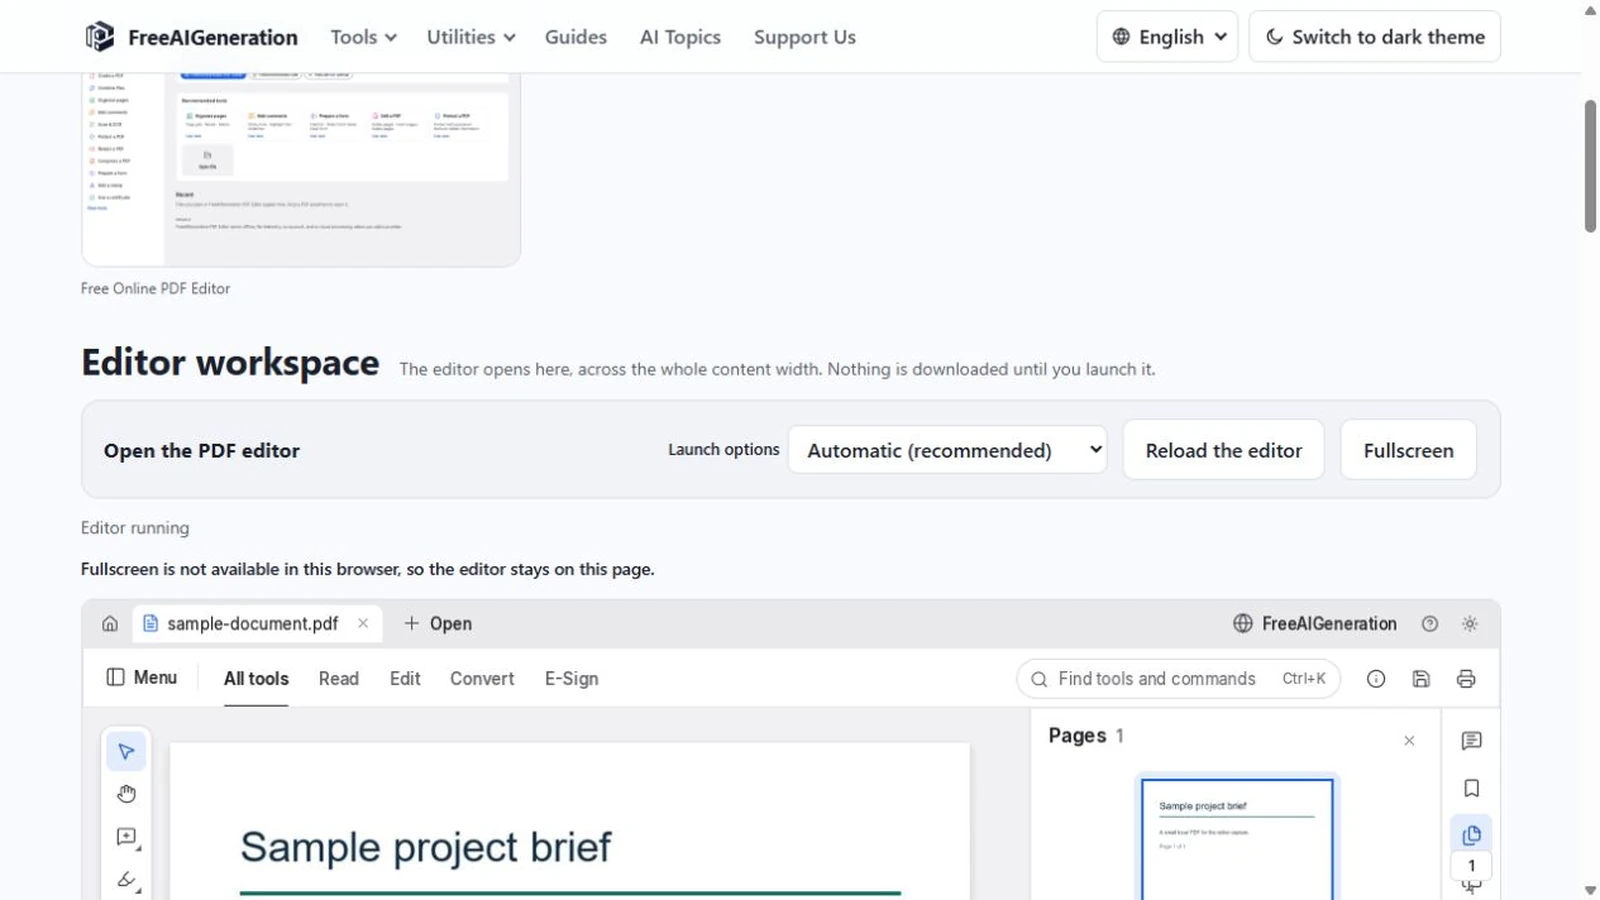This screenshot has height=900, width=1600.
Task: Toggle the pages panel icon
Action: coord(1471,834)
